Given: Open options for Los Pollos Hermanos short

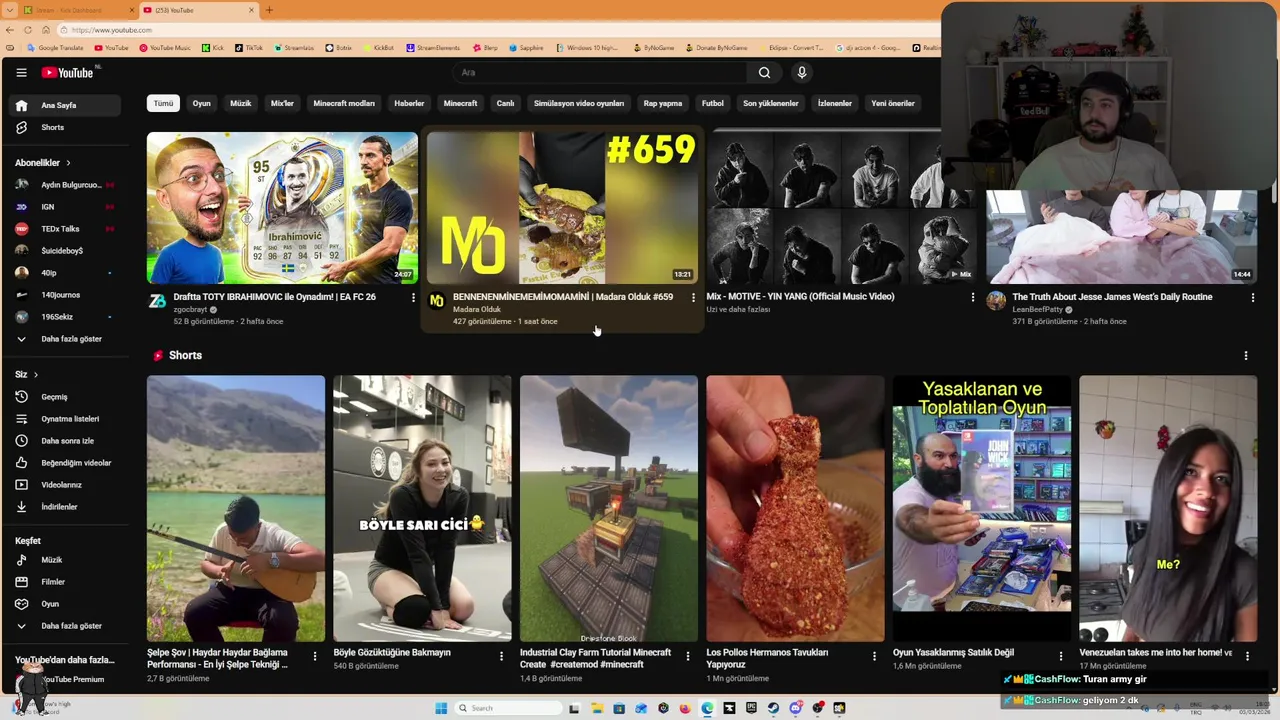Looking at the screenshot, I should click(874, 656).
